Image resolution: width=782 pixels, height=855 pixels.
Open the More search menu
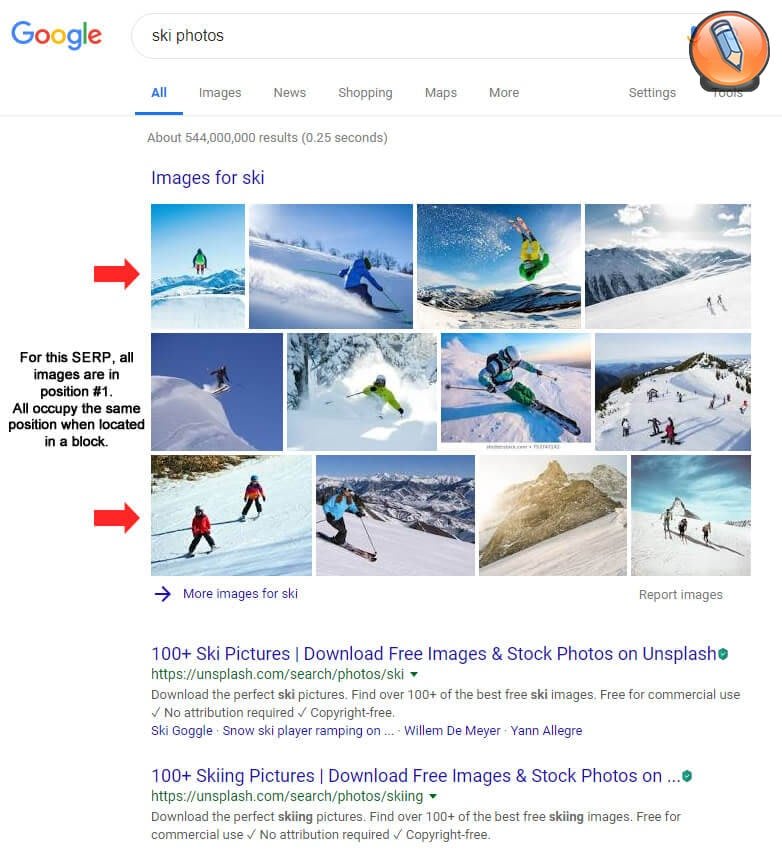pos(504,93)
